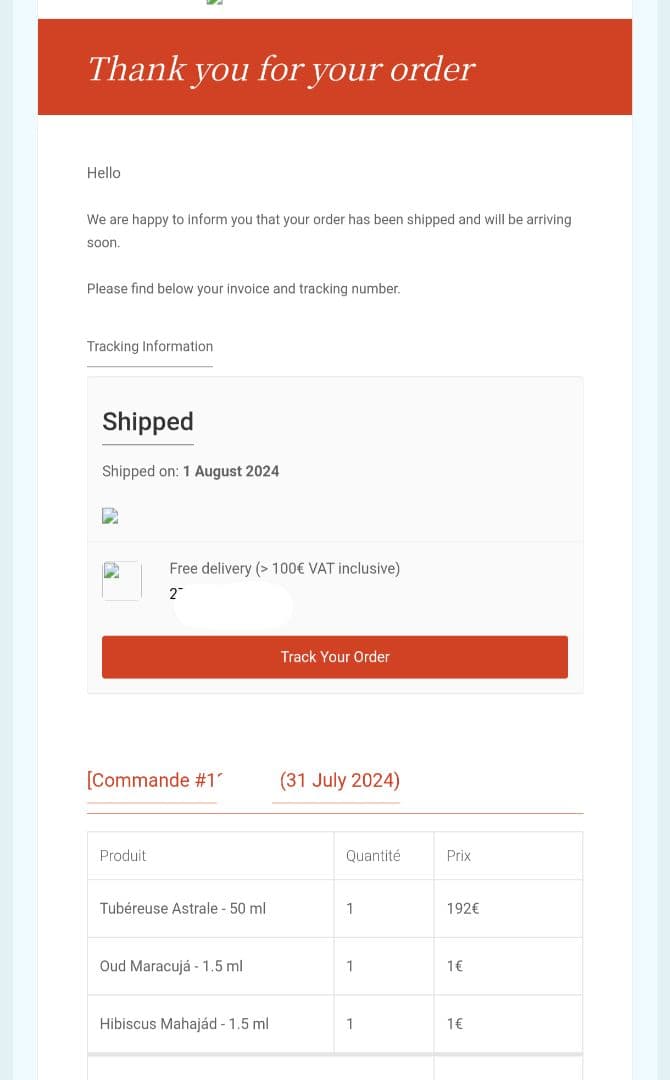Click the (31 July 2024) order date
Viewport: 670px width, 1080px height.
(x=340, y=780)
